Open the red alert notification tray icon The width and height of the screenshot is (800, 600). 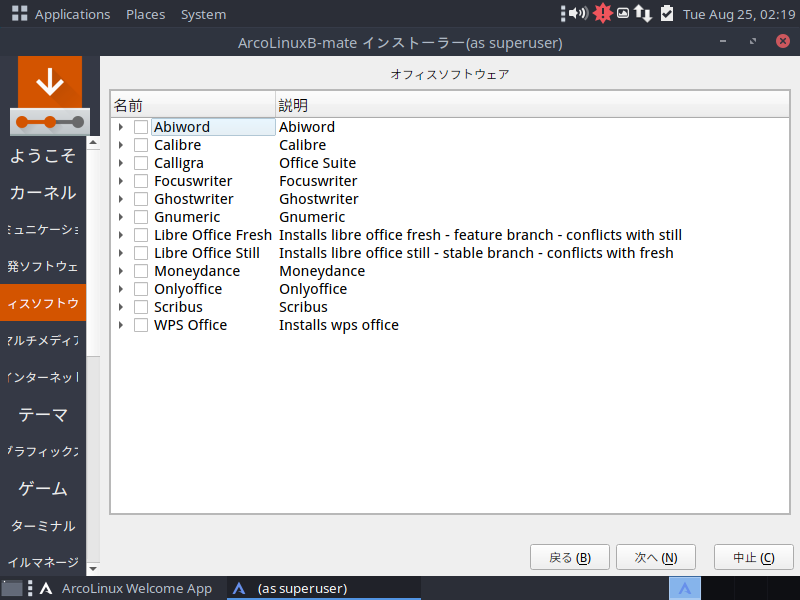tap(603, 13)
